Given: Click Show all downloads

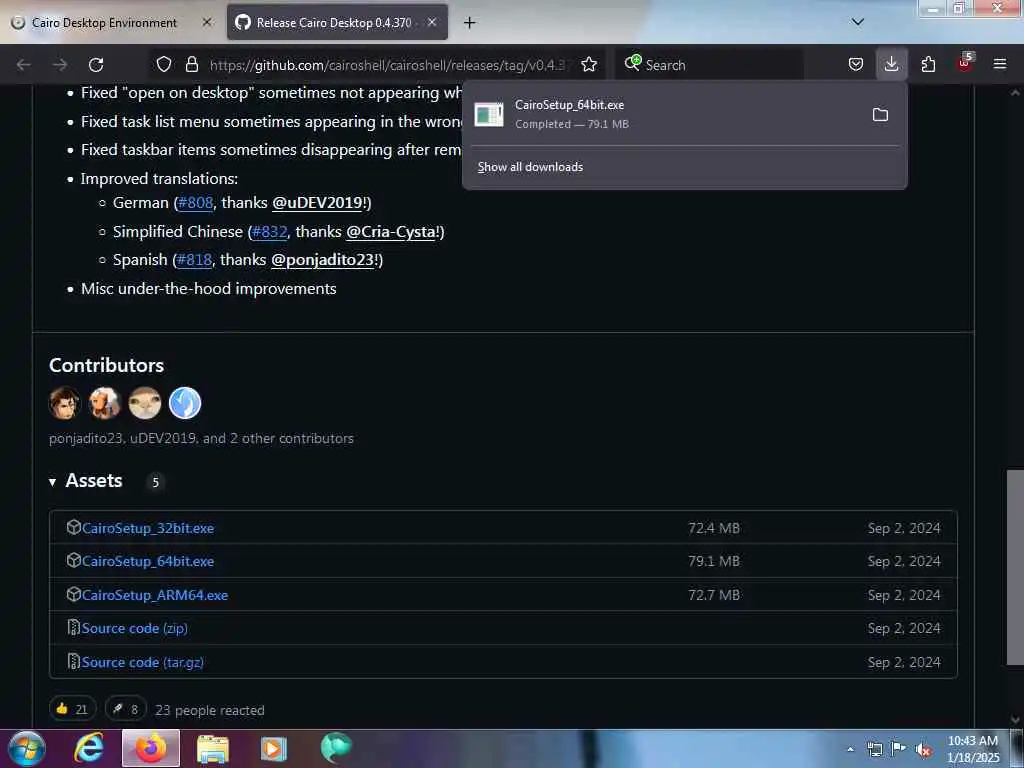Looking at the screenshot, I should coord(530,167).
